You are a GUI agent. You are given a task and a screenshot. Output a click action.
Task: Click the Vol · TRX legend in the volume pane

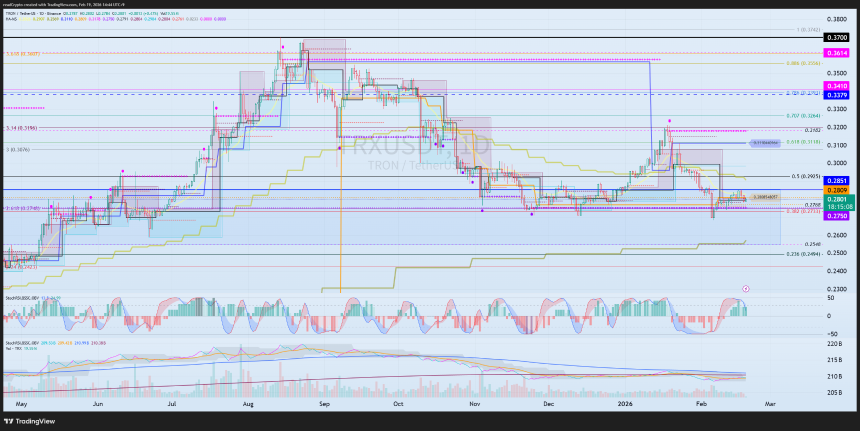13,348
